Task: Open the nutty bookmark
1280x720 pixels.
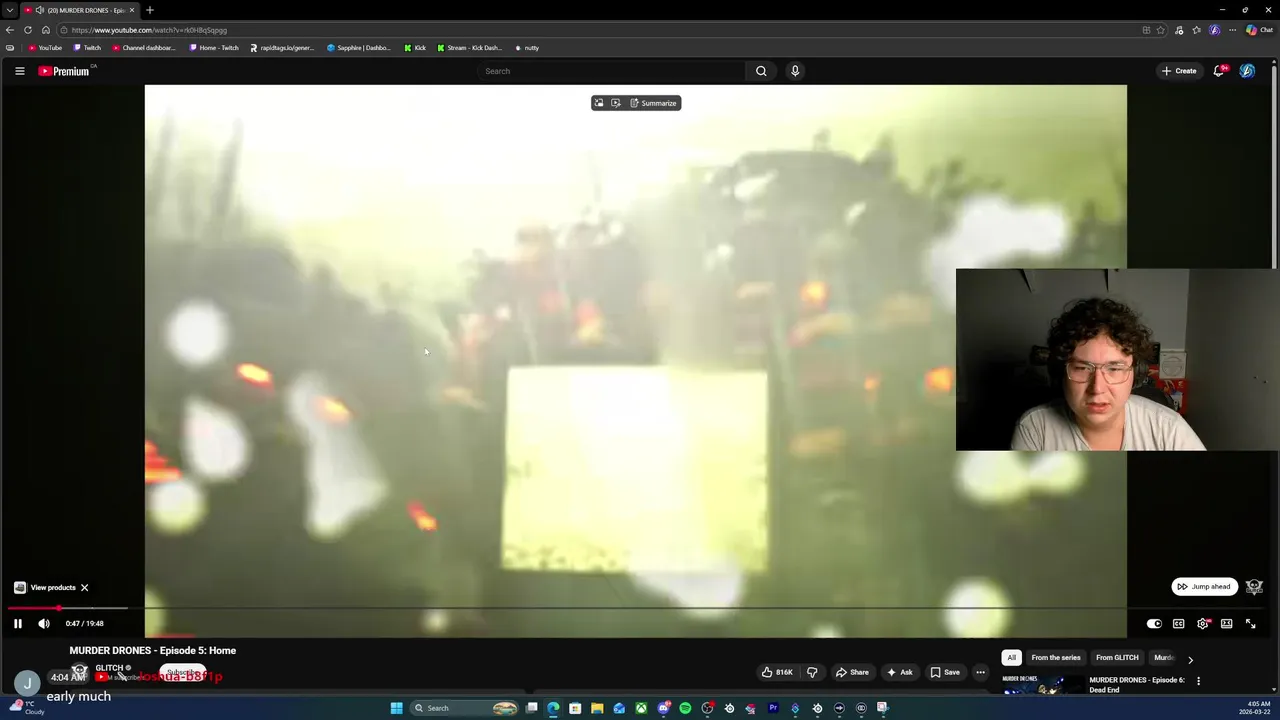Action: (527, 48)
